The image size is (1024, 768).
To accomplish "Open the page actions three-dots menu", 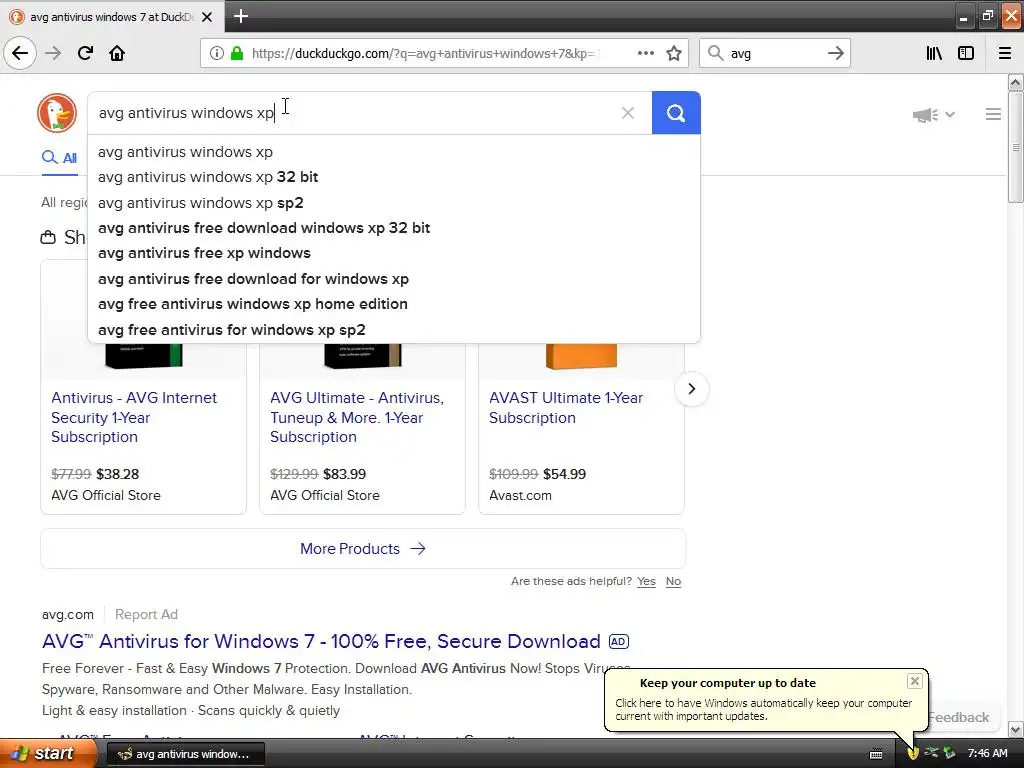I will (x=645, y=54).
